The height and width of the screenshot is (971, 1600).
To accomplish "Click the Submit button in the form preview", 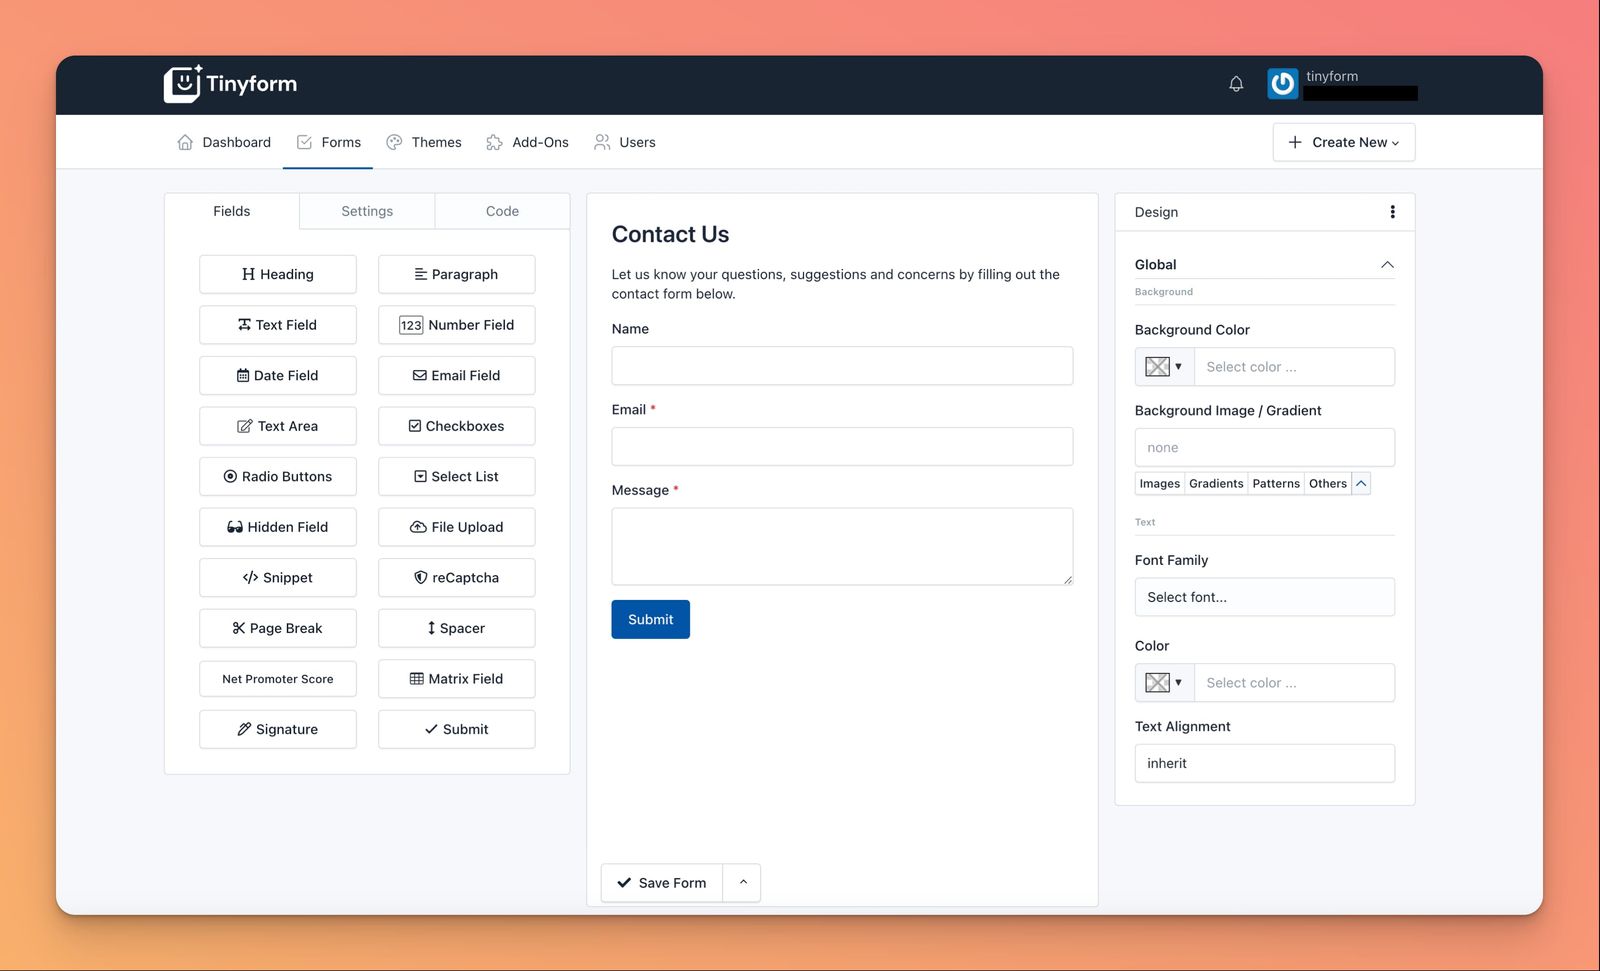I will 650,619.
